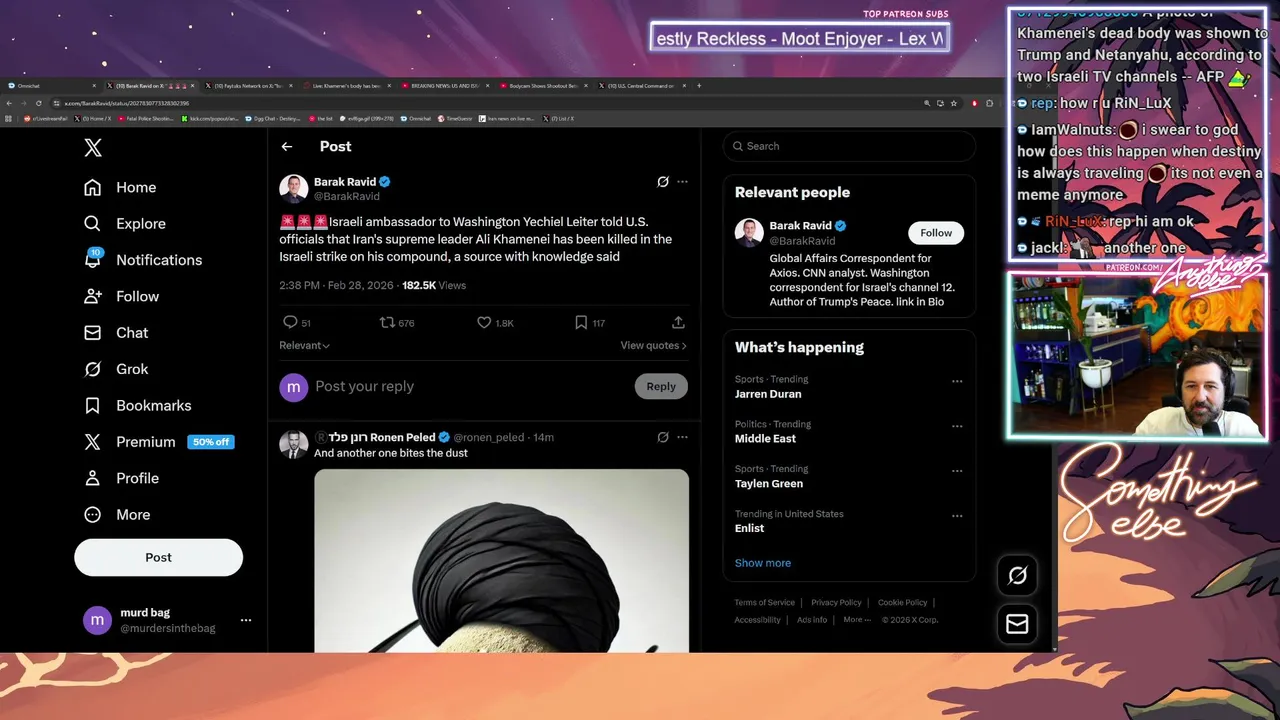Open more options on Barak Ravid's post
Viewport: 1280px width, 720px height.
pos(682,182)
